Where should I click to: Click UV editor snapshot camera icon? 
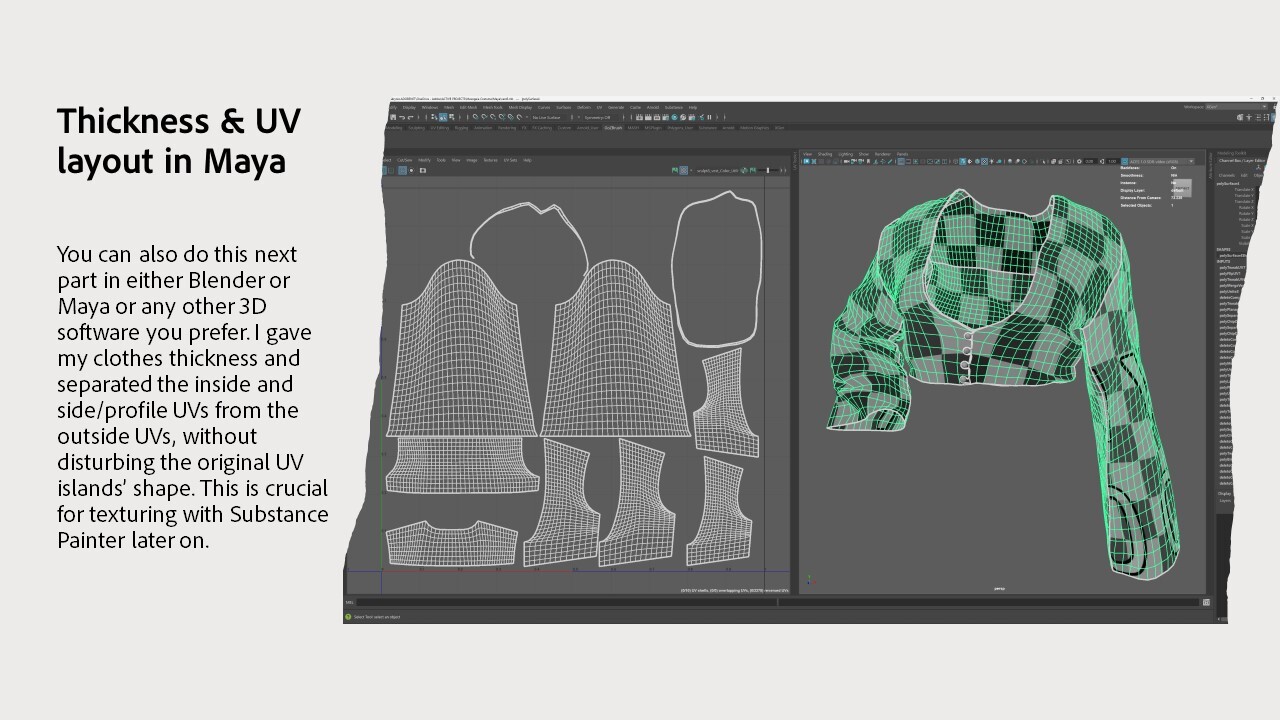click(423, 170)
